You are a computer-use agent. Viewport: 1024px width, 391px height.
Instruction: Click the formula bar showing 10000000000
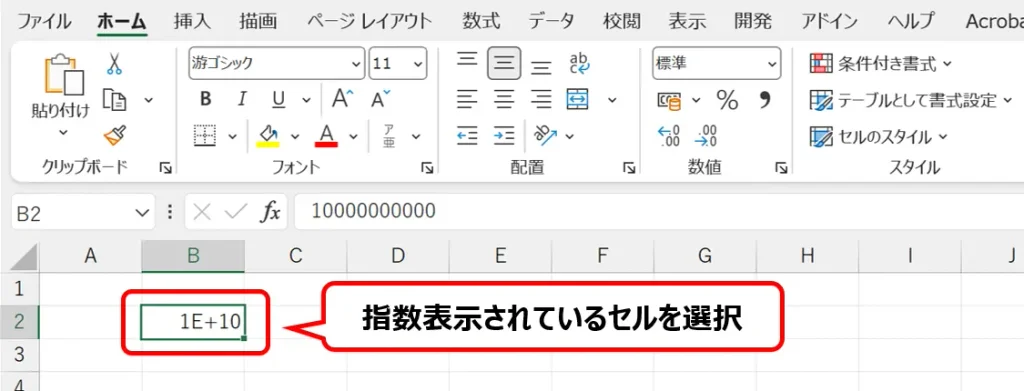click(659, 212)
